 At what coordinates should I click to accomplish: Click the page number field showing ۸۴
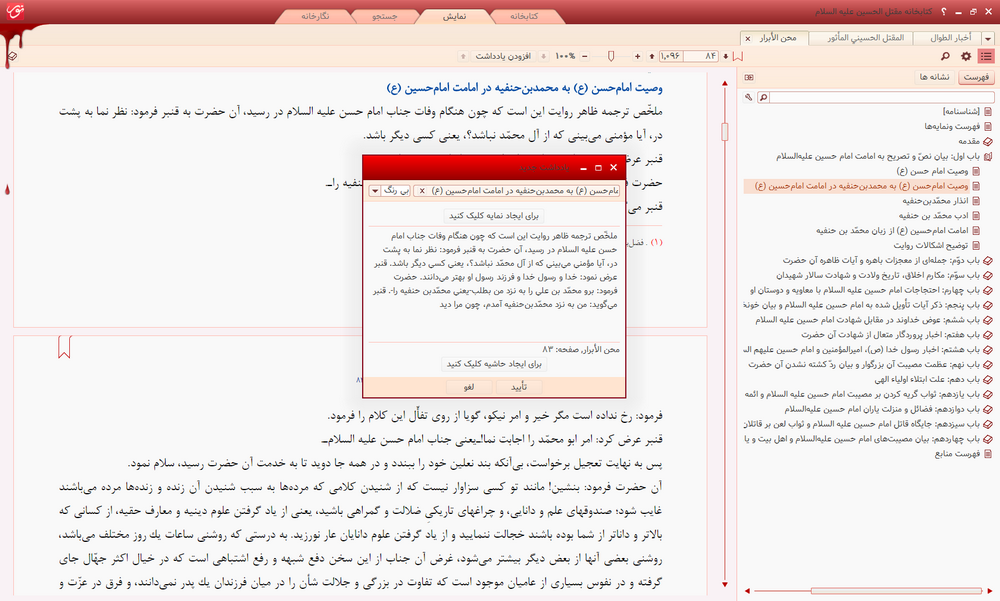[x=702, y=56]
